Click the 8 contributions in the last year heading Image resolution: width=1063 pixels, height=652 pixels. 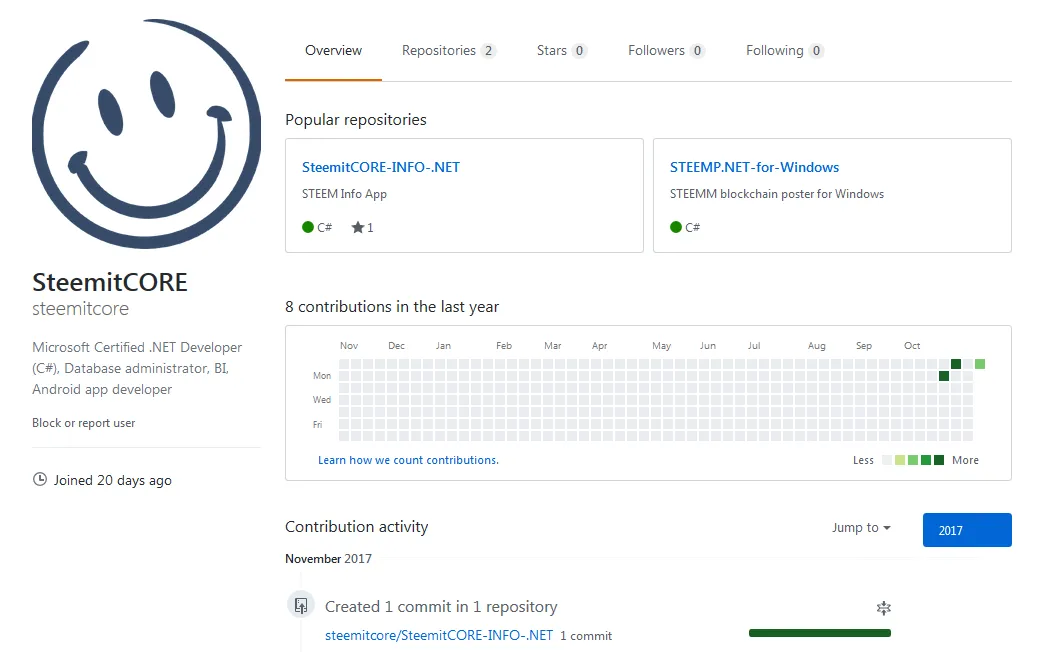(x=392, y=306)
